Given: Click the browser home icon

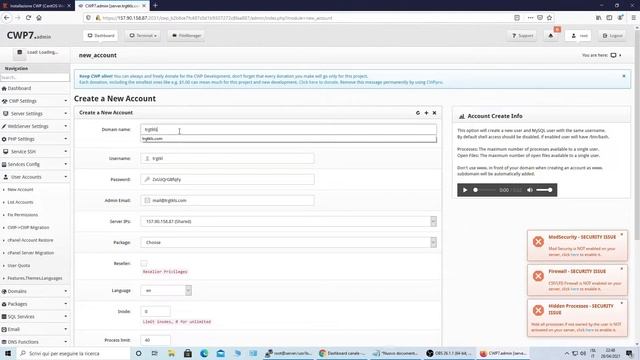Looking at the screenshot, I should [x=39, y=18].
